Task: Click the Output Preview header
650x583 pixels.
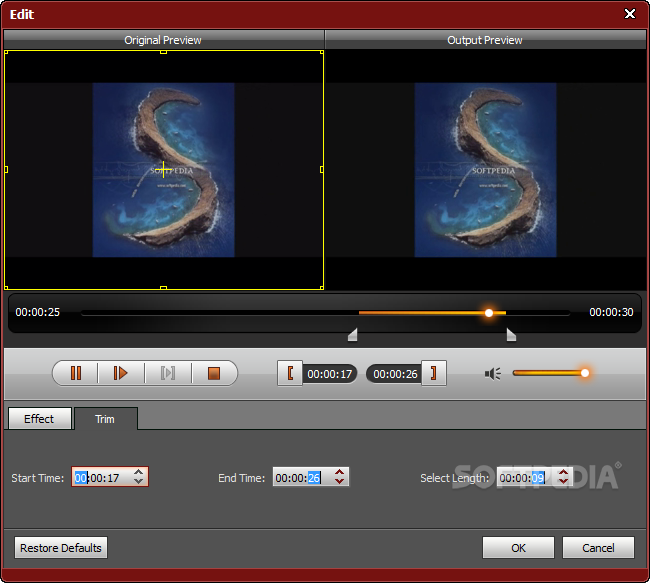Action: 485,40
